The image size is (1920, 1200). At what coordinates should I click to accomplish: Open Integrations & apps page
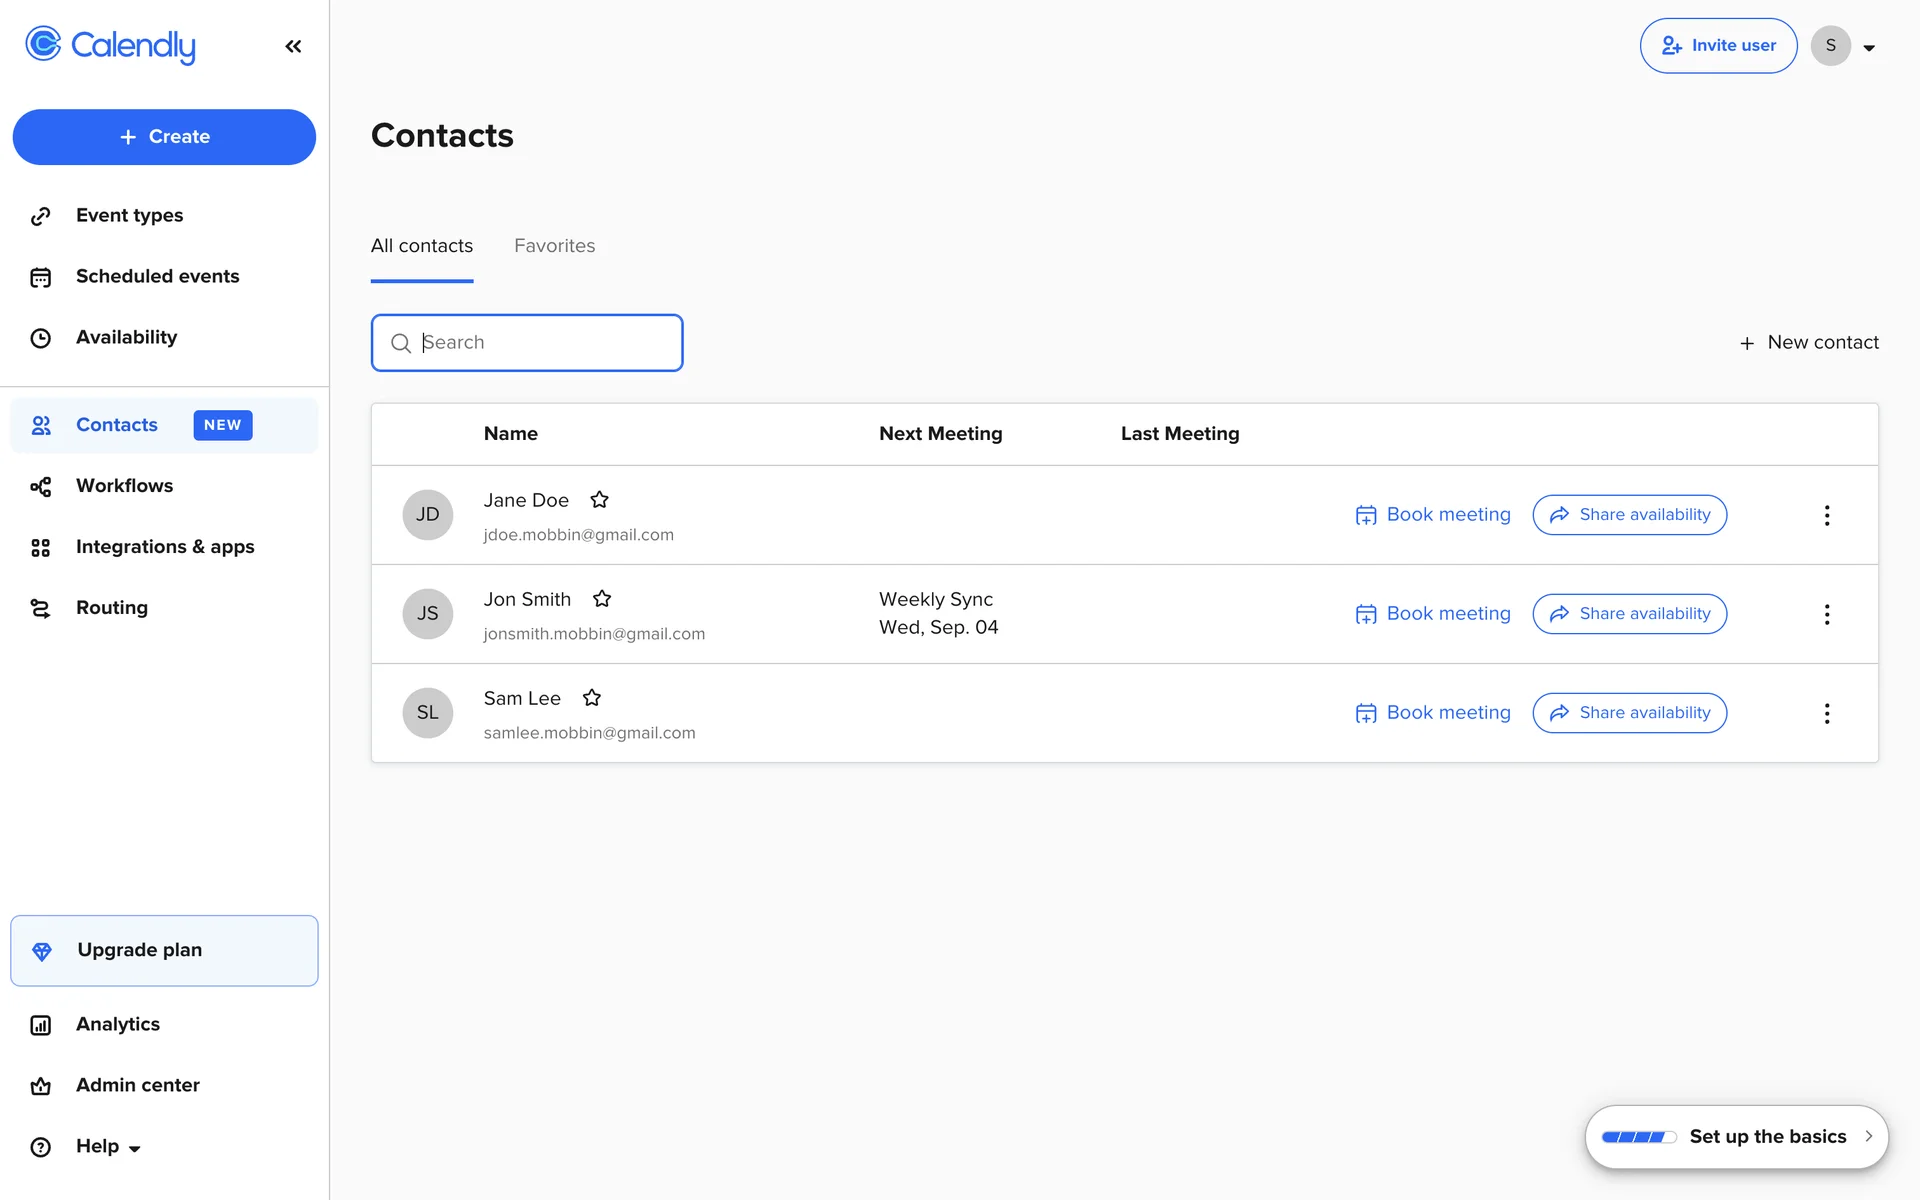click(x=165, y=547)
